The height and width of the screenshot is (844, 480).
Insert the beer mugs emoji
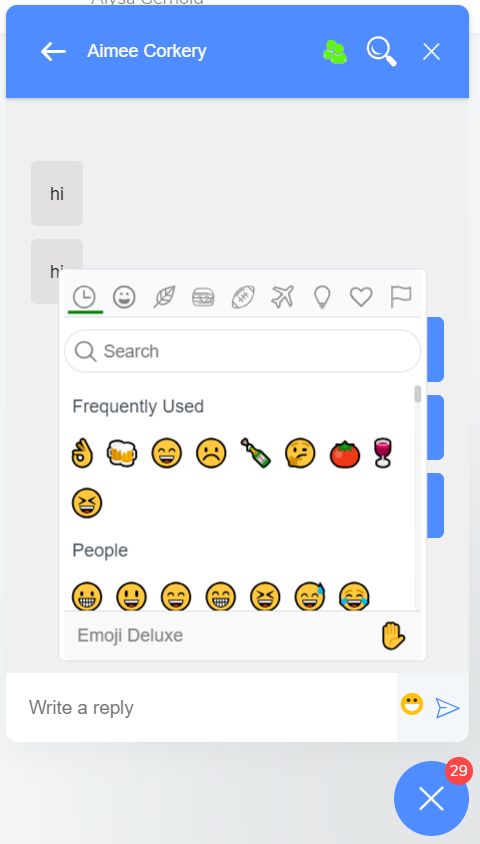[122, 453]
